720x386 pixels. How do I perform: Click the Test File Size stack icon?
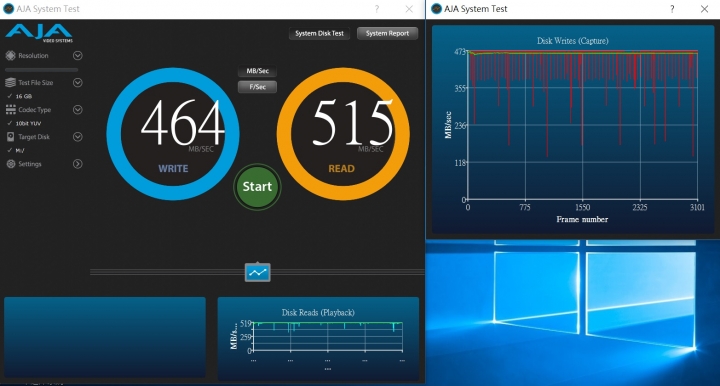[11, 83]
